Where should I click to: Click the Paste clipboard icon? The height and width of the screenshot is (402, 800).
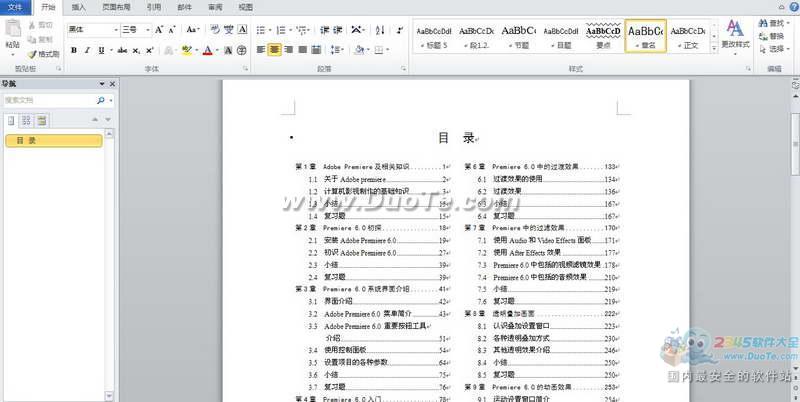coord(13,29)
